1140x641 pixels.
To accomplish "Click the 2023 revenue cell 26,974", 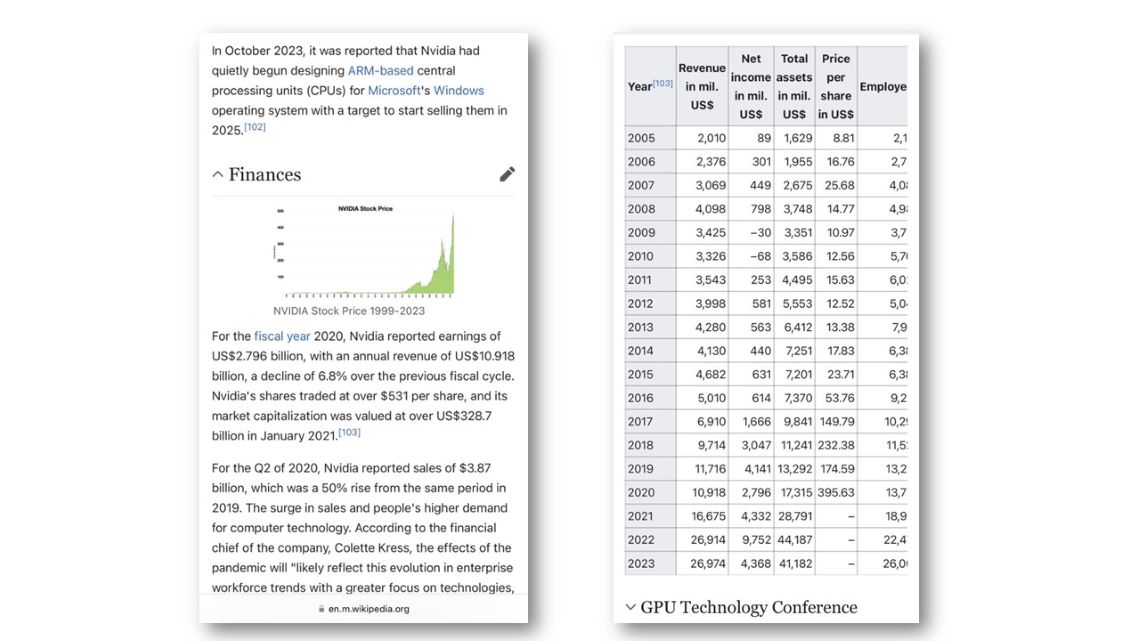I will point(702,563).
